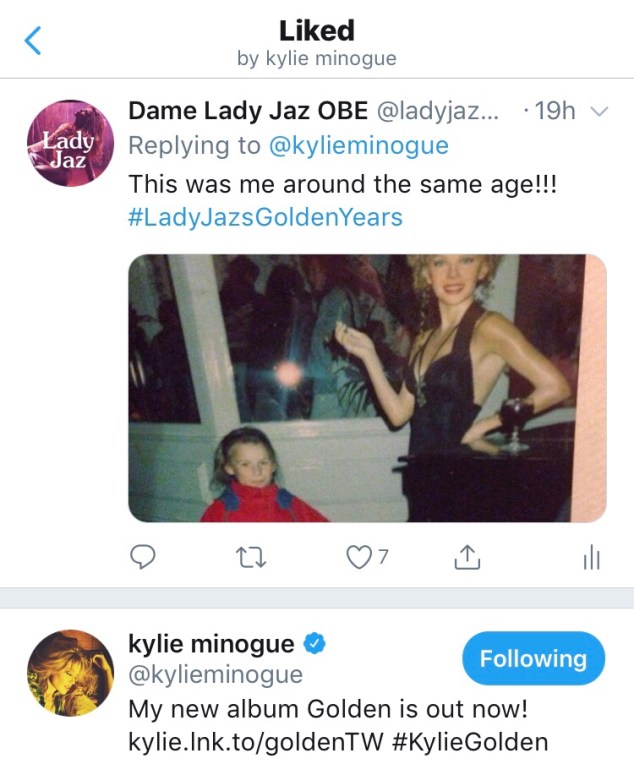Go back using the blue arrow
The image size is (634, 775).
click(x=33, y=42)
